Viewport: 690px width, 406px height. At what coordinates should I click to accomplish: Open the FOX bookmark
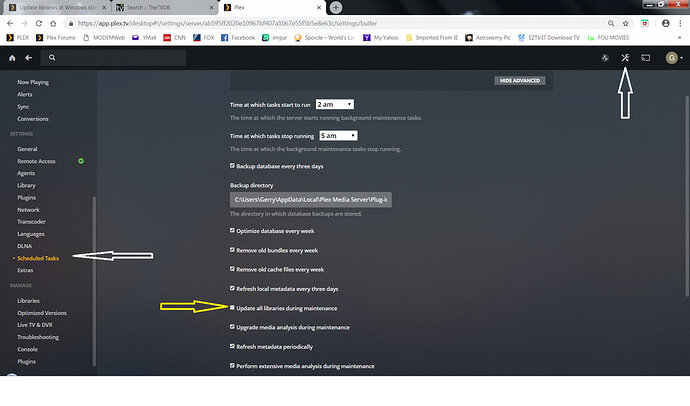[204, 38]
